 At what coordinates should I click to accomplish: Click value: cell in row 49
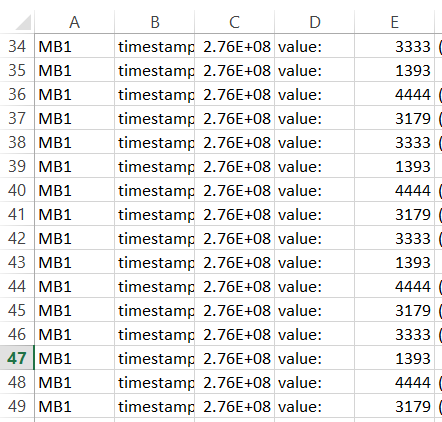(x=314, y=406)
